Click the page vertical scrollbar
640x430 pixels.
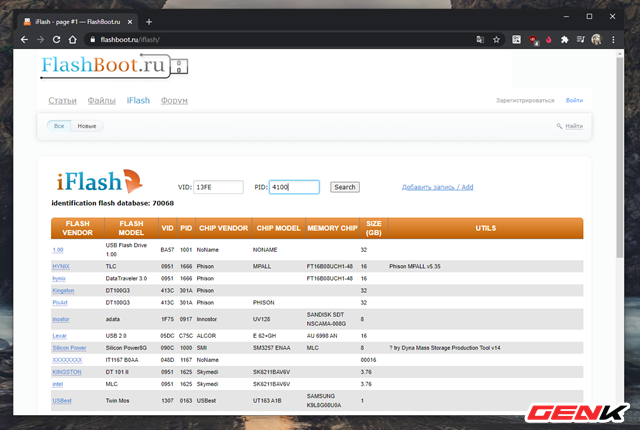pos(620,157)
